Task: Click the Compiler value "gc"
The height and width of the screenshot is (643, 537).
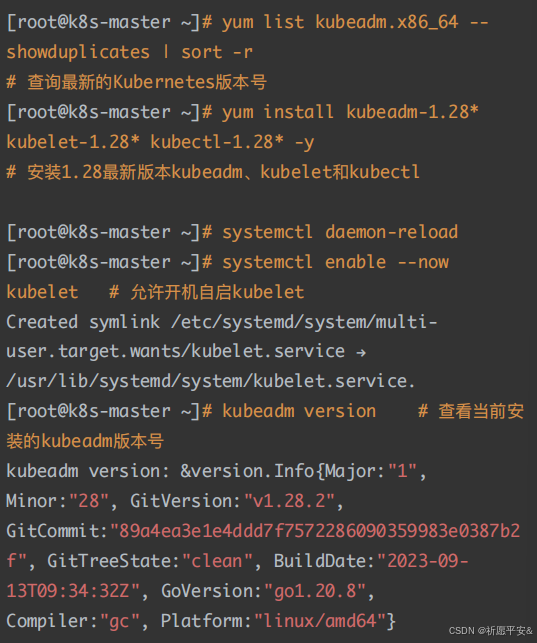Action: (x=120, y=621)
